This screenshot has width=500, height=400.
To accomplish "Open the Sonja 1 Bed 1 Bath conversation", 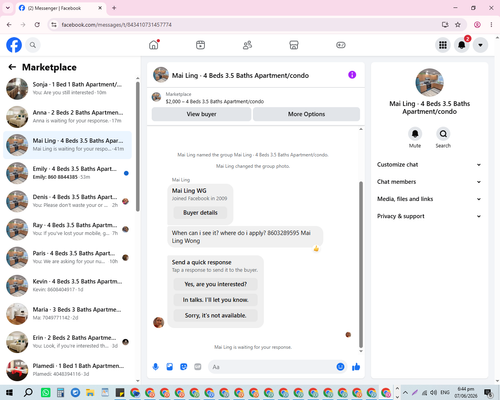I will pos(68,89).
